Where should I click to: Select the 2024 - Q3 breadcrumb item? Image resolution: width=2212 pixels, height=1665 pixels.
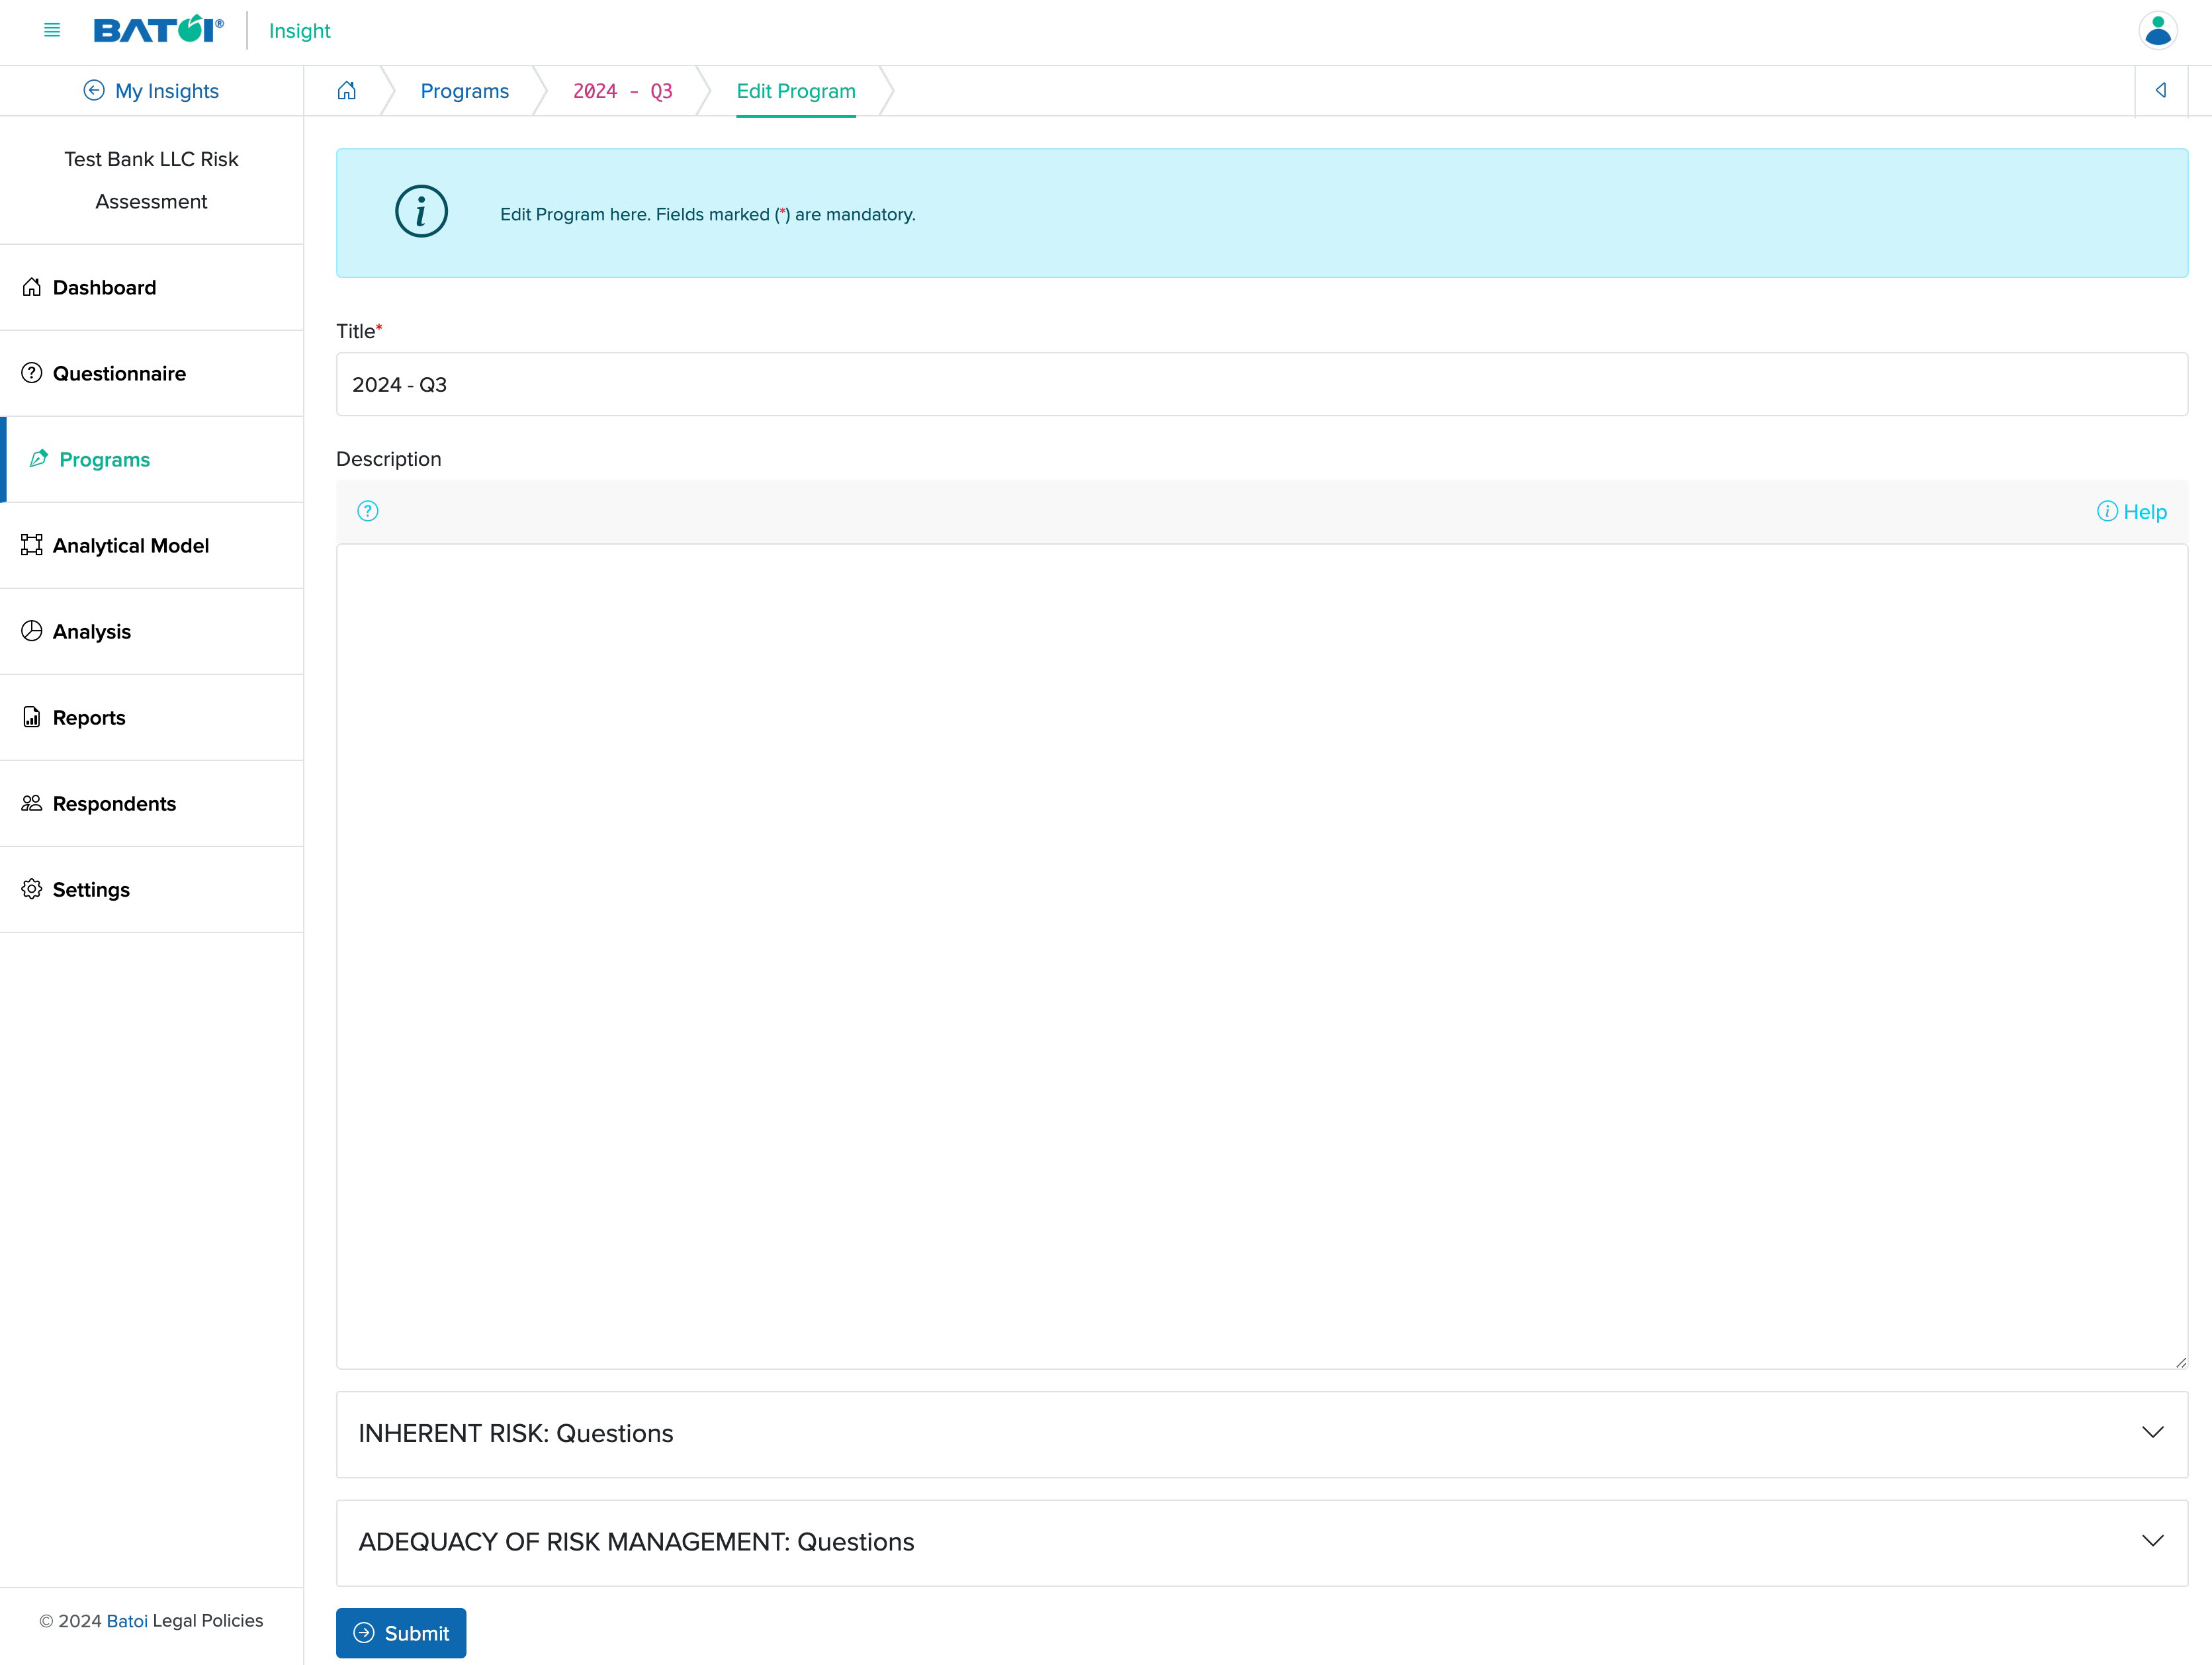(x=623, y=91)
